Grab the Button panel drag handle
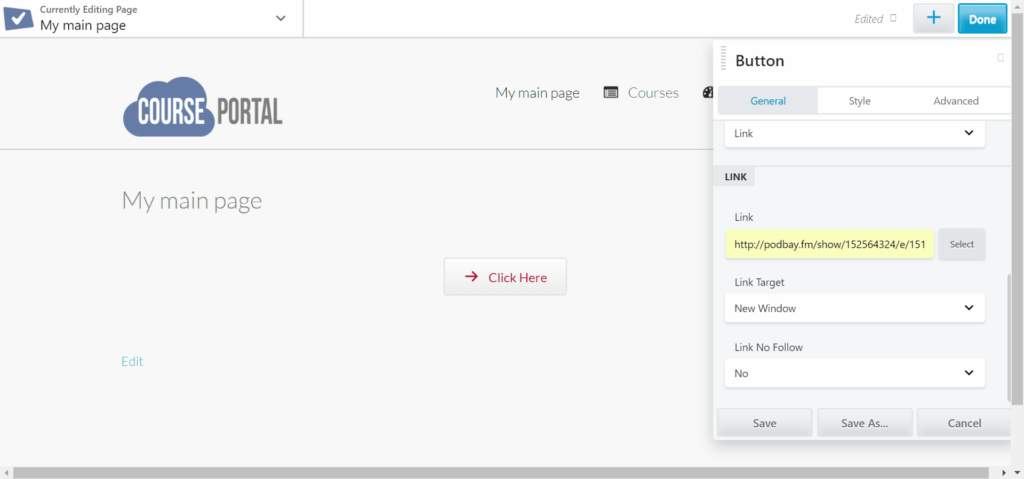 tap(723, 59)
